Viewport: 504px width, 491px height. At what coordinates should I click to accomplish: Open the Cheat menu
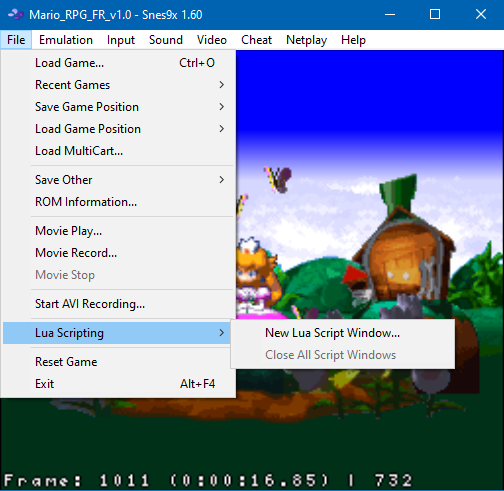tap(256, 40)
